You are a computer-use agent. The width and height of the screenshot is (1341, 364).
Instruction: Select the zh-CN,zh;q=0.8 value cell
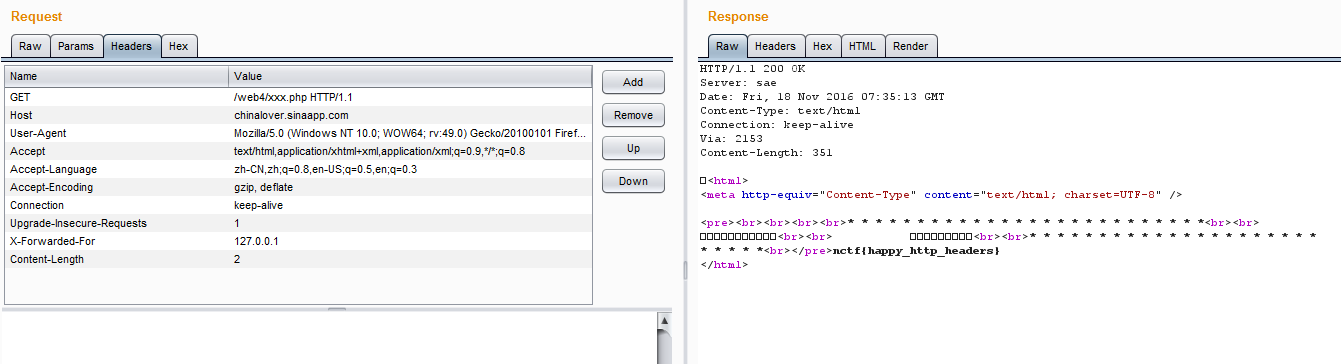pyautogui.click(x=410, y=169)
